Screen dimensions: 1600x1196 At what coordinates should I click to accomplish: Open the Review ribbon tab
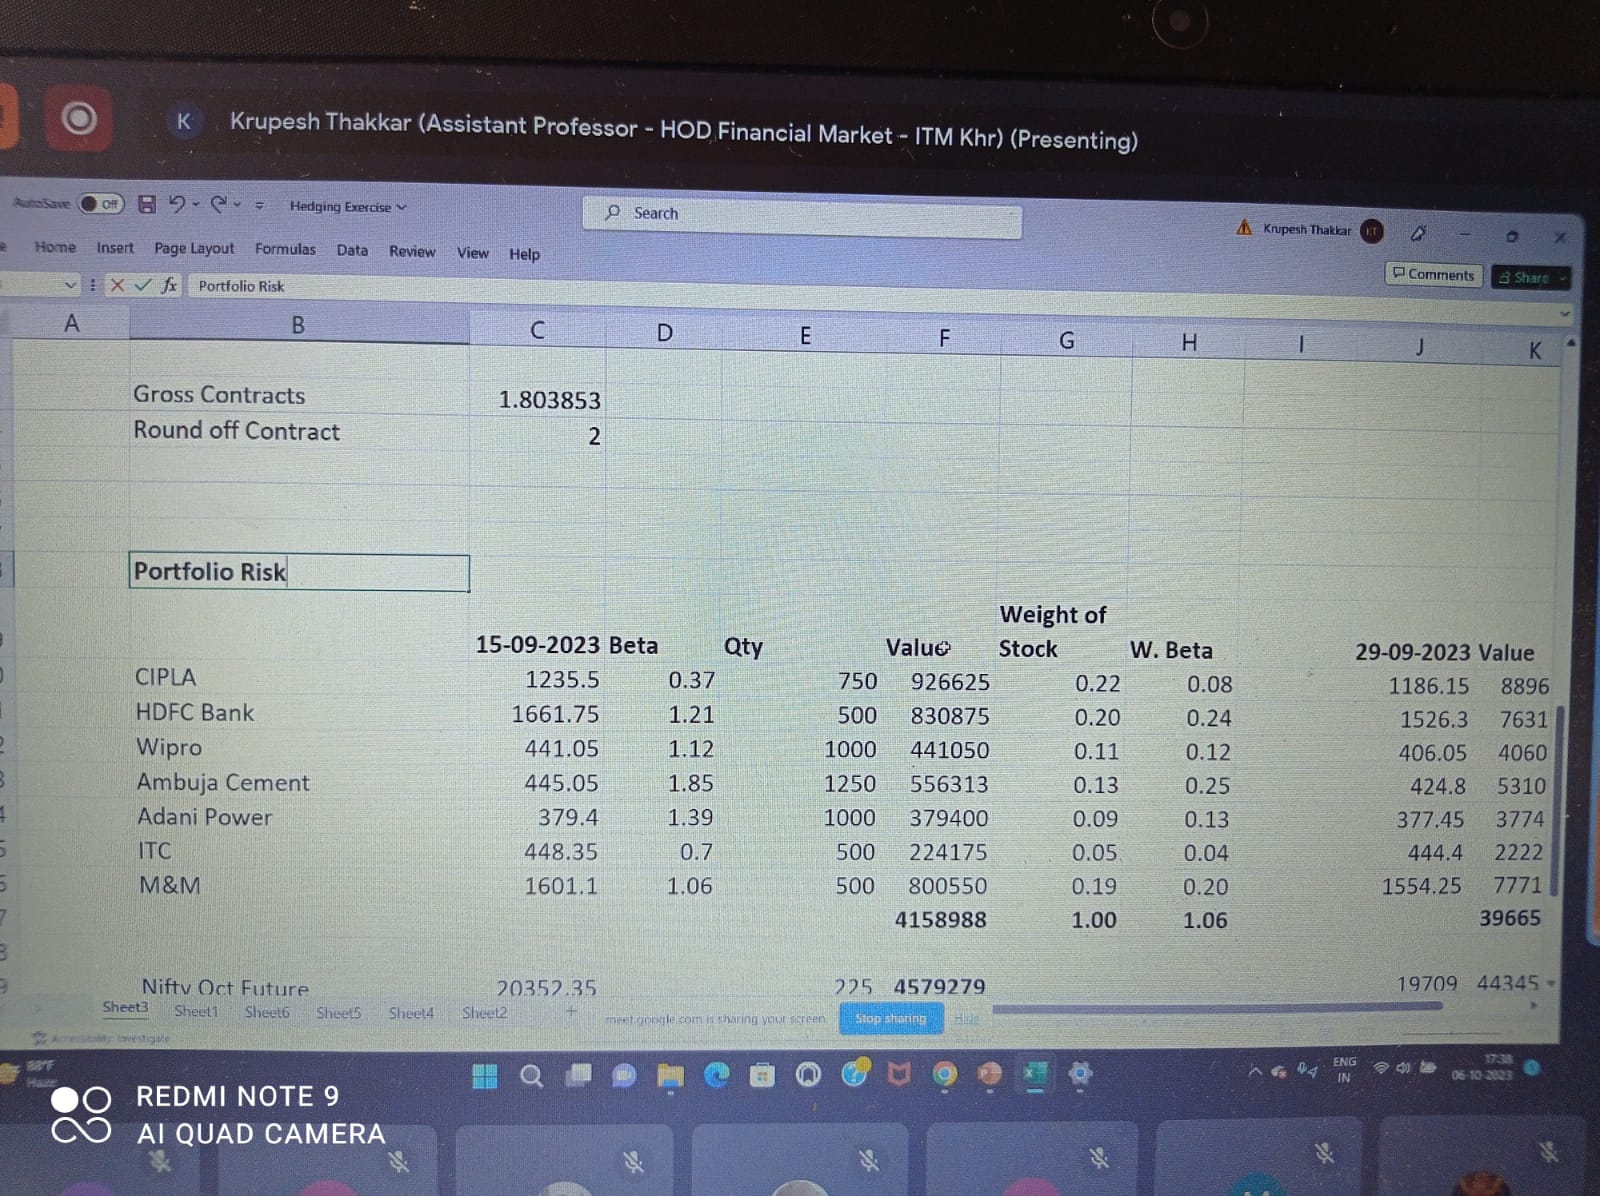point(412,251)
